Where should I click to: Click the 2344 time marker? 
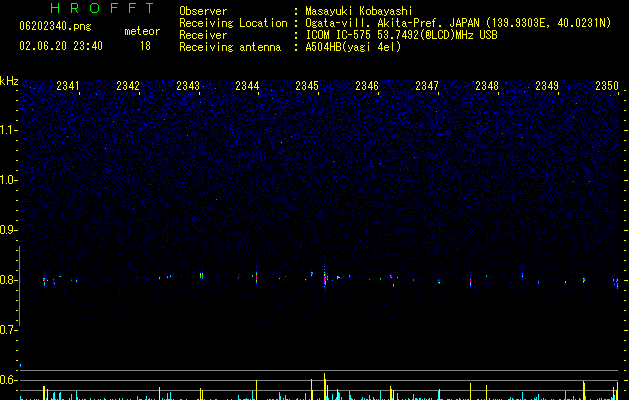[x=247, y=86]
